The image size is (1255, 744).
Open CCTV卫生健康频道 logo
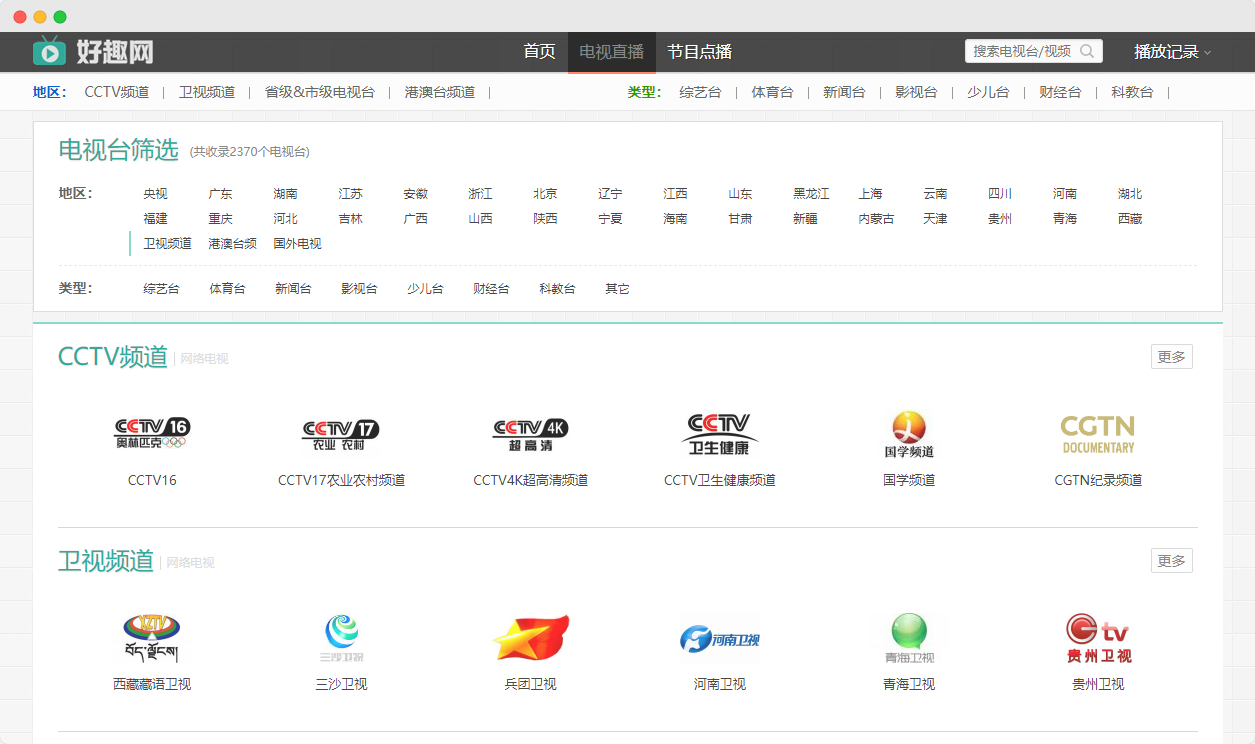click(720, 434)
